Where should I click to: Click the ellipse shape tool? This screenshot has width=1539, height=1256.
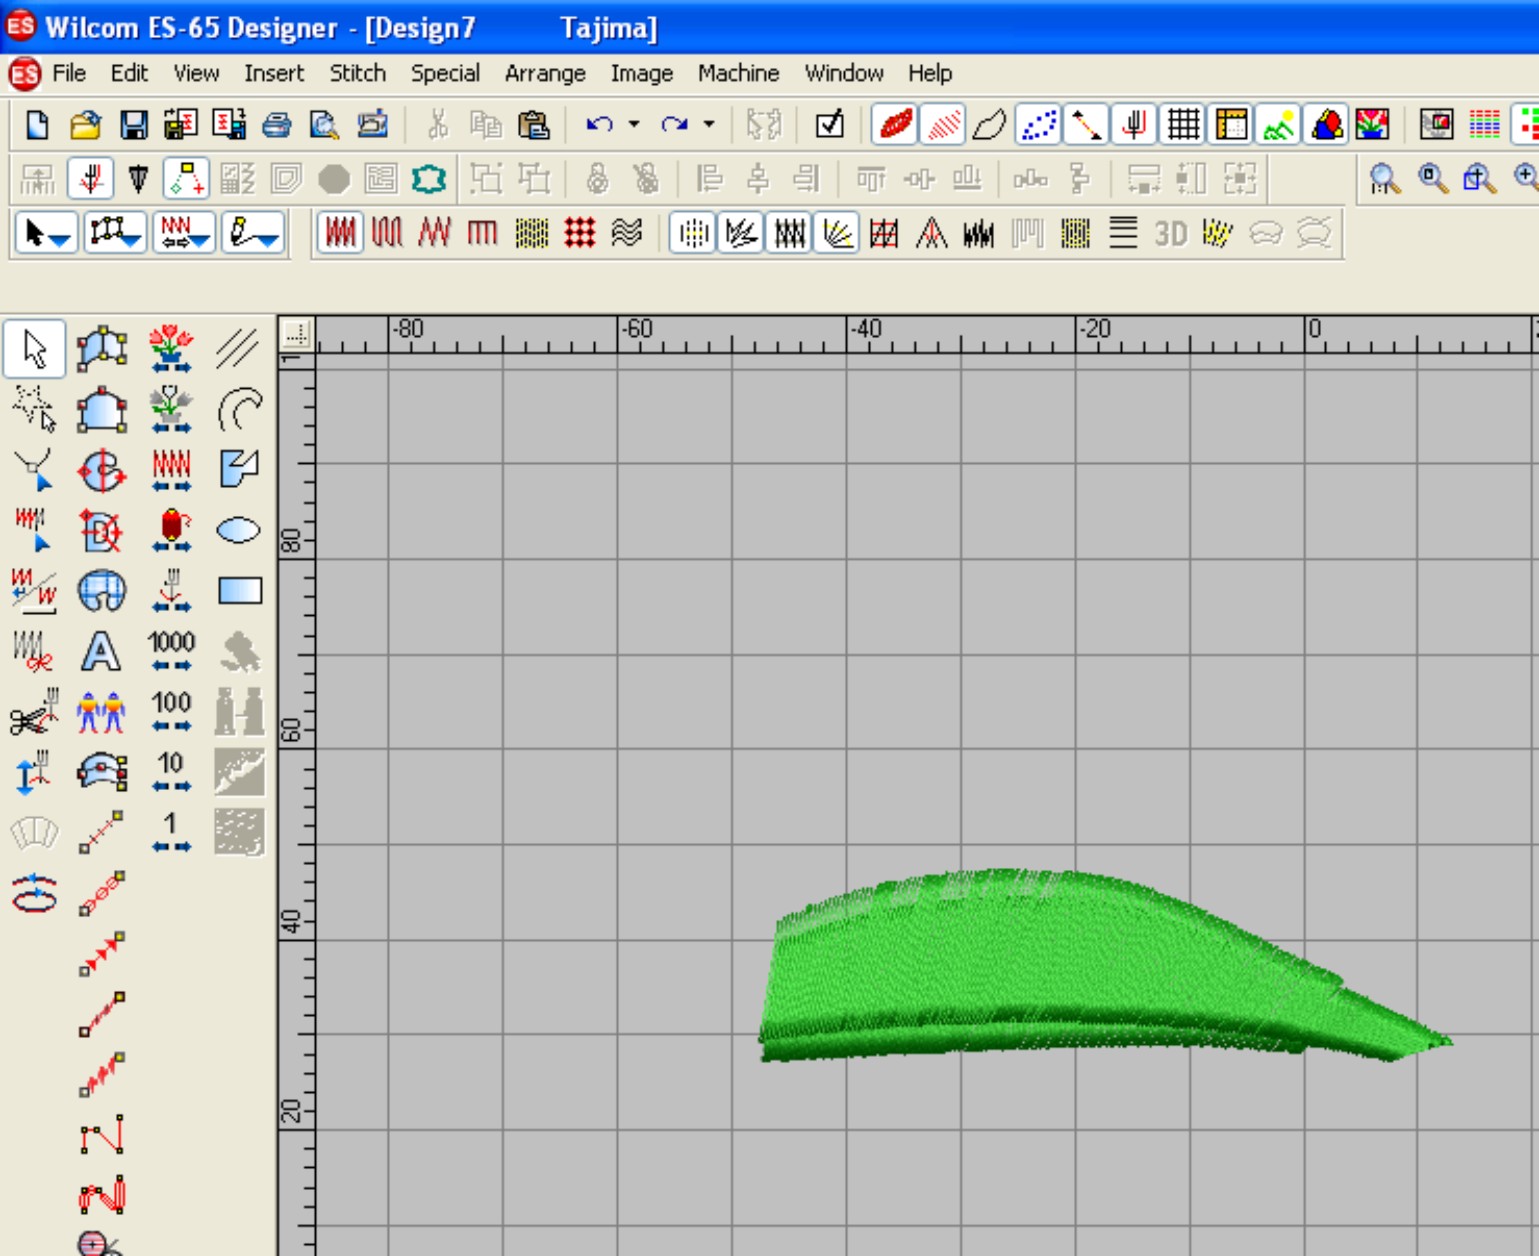point(239,530)
